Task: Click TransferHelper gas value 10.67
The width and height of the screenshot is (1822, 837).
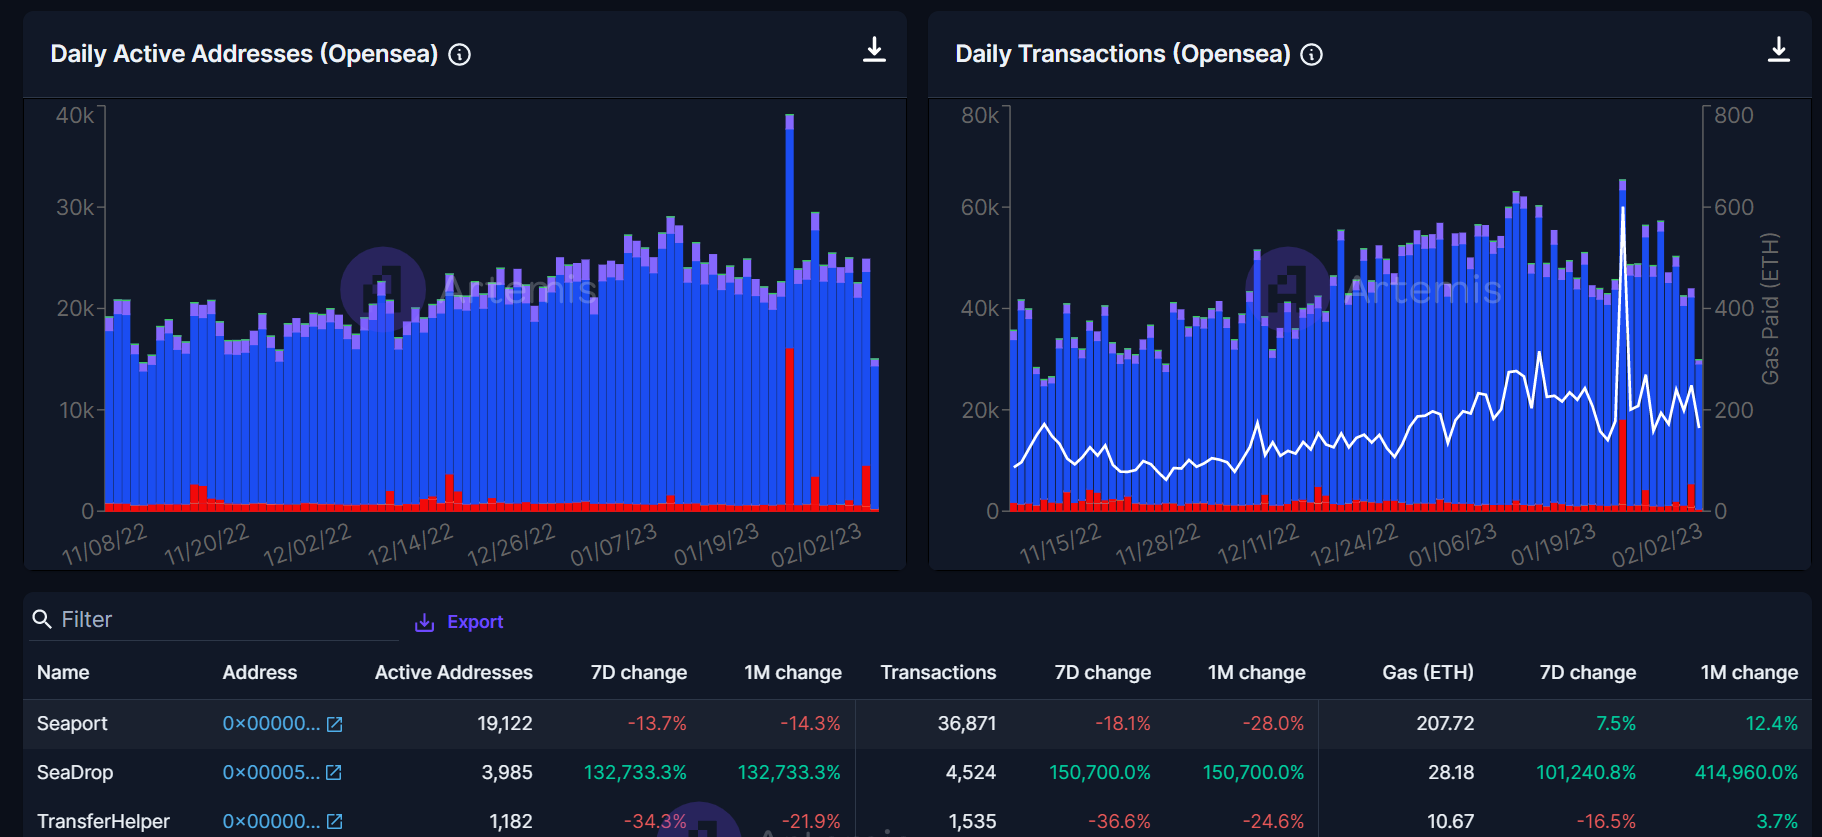Action: [x=1451, y=821]
